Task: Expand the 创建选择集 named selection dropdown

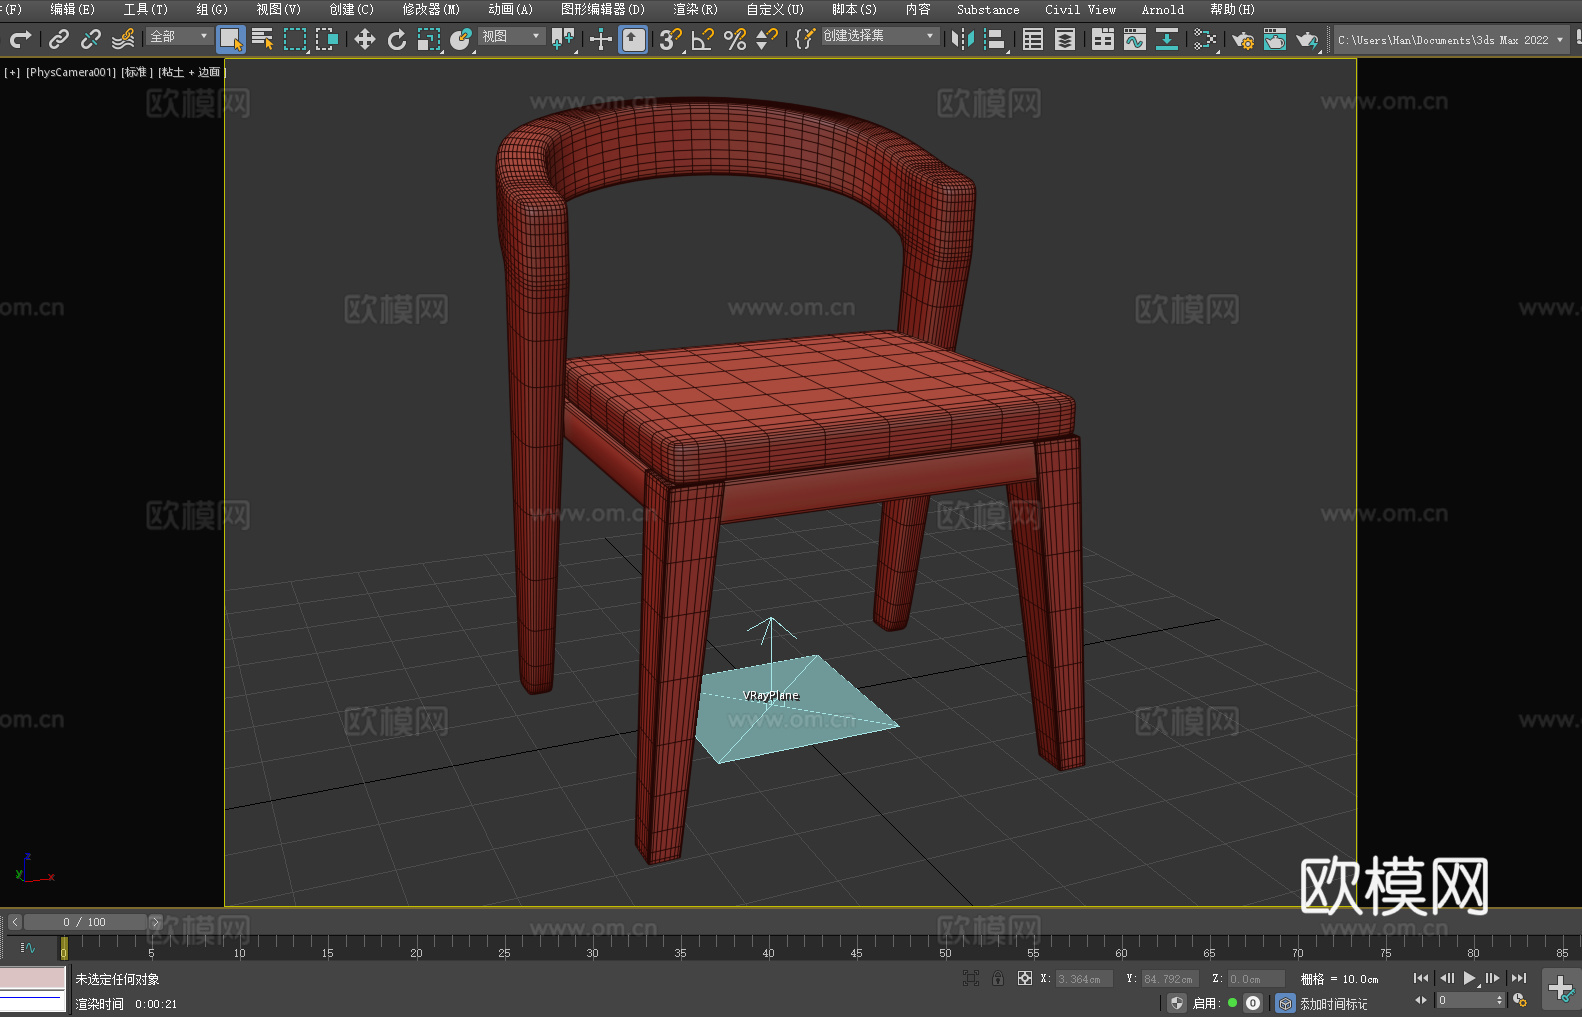Action: coord(880,36)
